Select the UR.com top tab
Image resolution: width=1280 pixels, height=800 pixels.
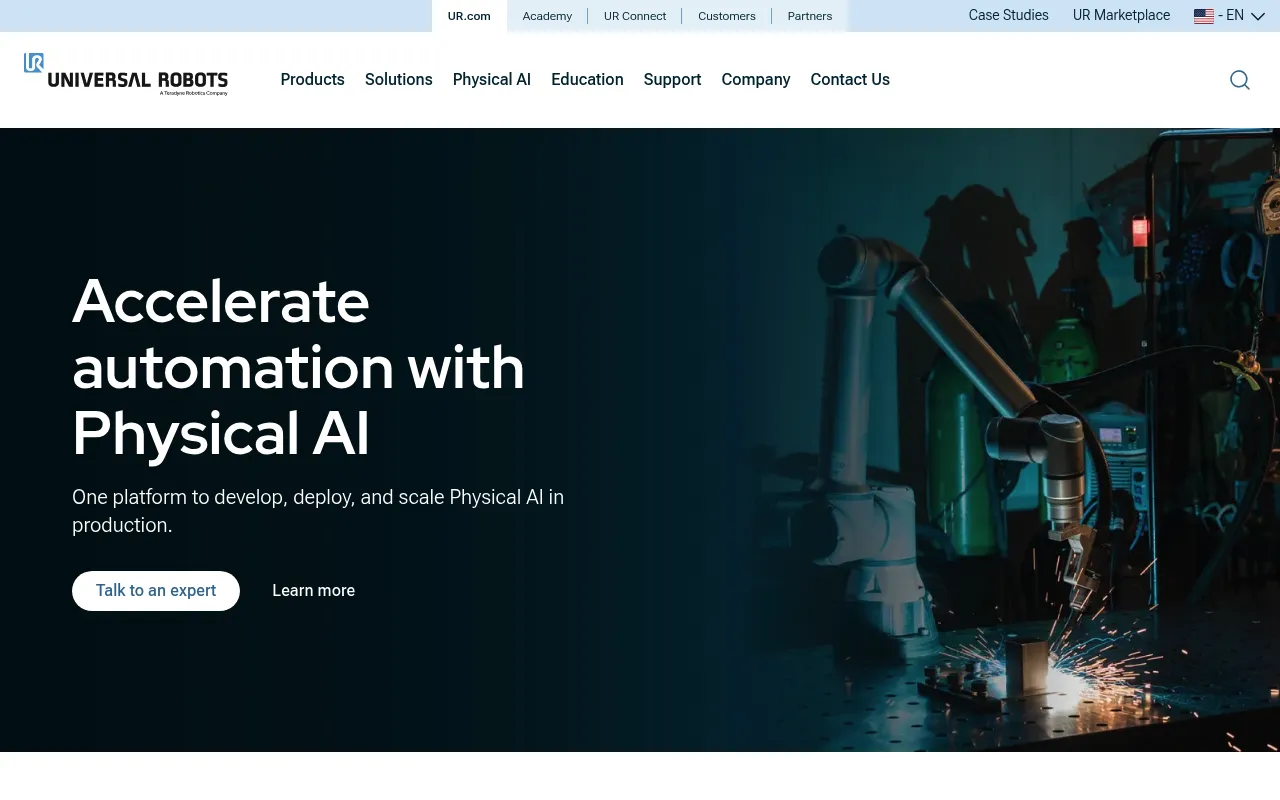469,16
